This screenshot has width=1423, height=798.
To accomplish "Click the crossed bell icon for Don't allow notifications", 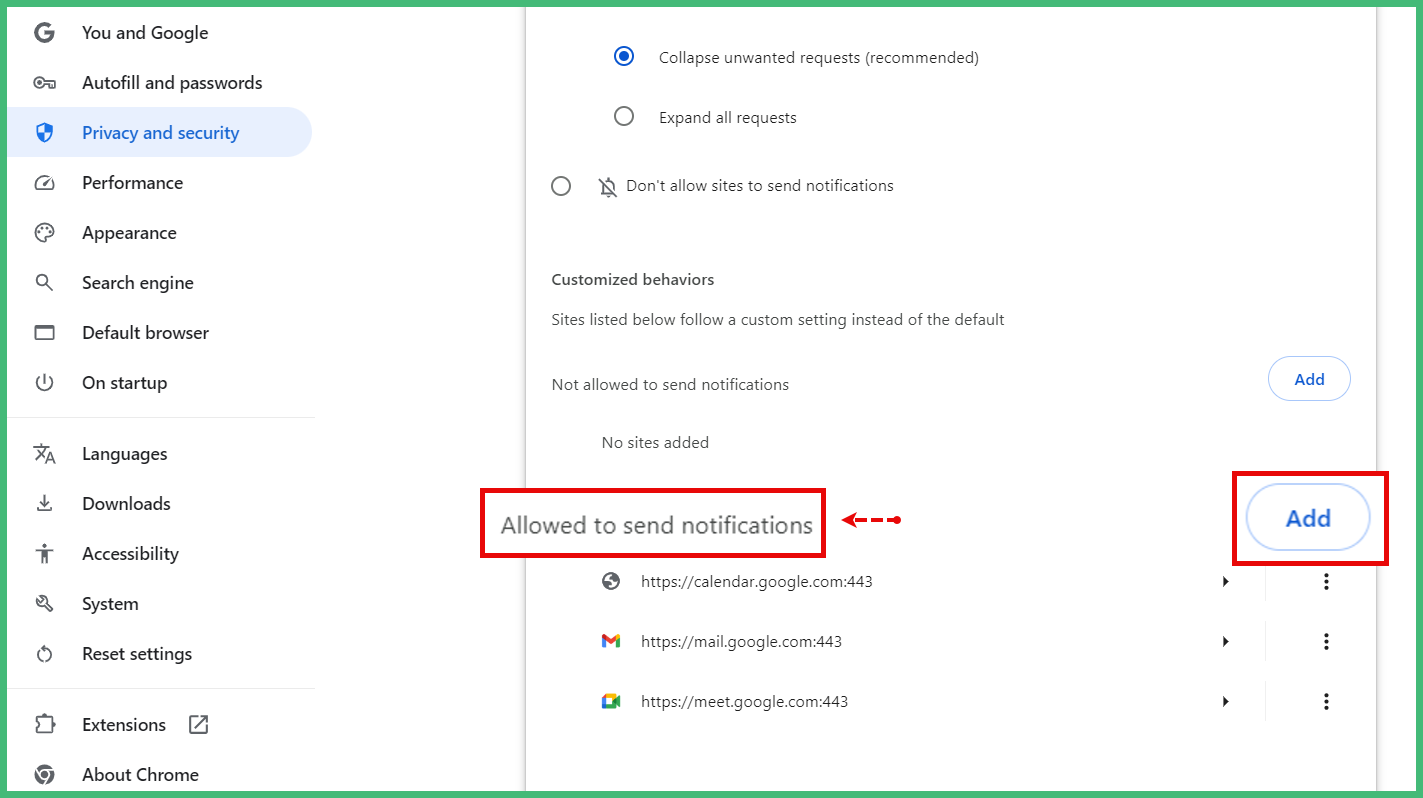I will click(x=608, y=187).
